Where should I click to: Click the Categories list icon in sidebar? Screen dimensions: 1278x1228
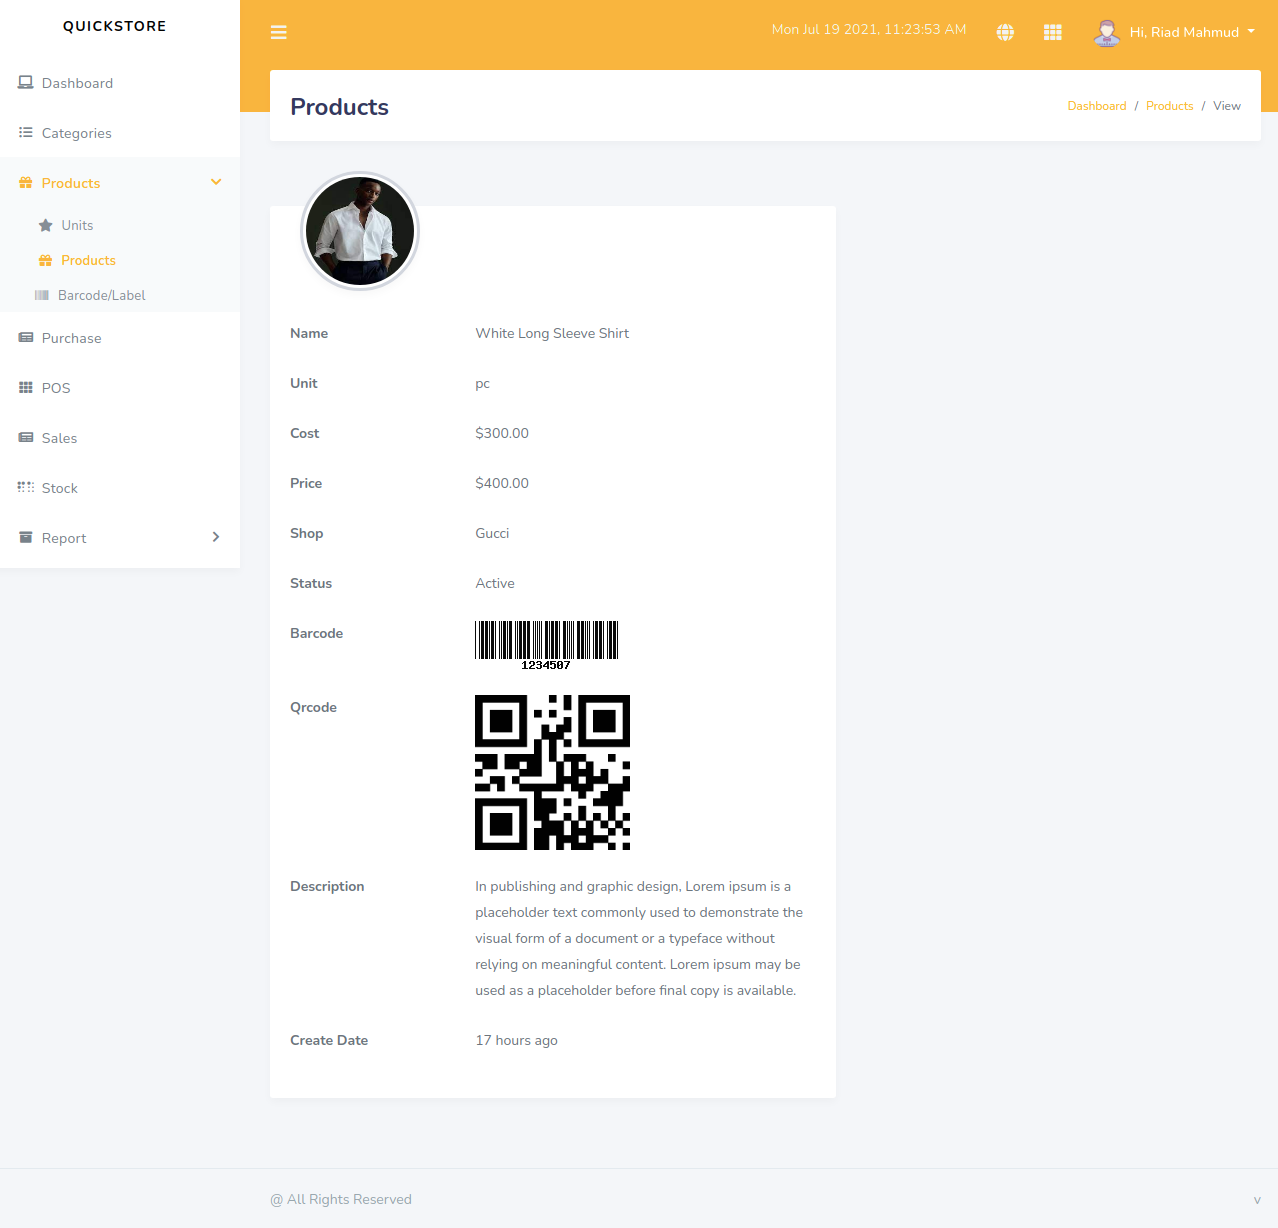pyautogui.click(x=26, y=132)
